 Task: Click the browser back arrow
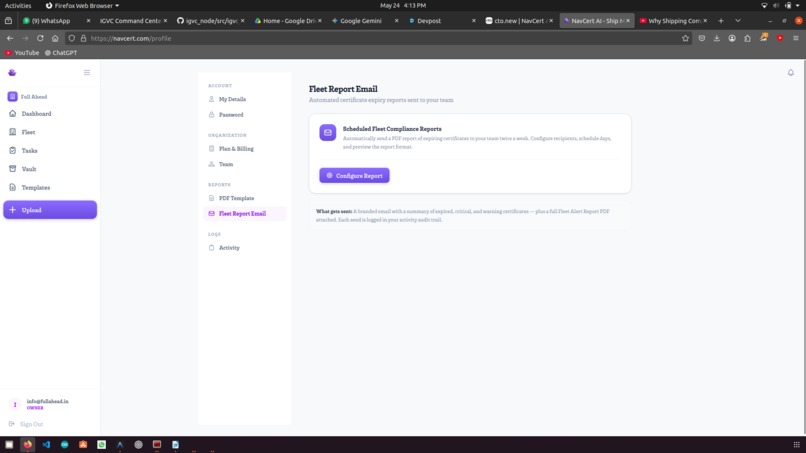pyautogui.click(x=10, y=38)
